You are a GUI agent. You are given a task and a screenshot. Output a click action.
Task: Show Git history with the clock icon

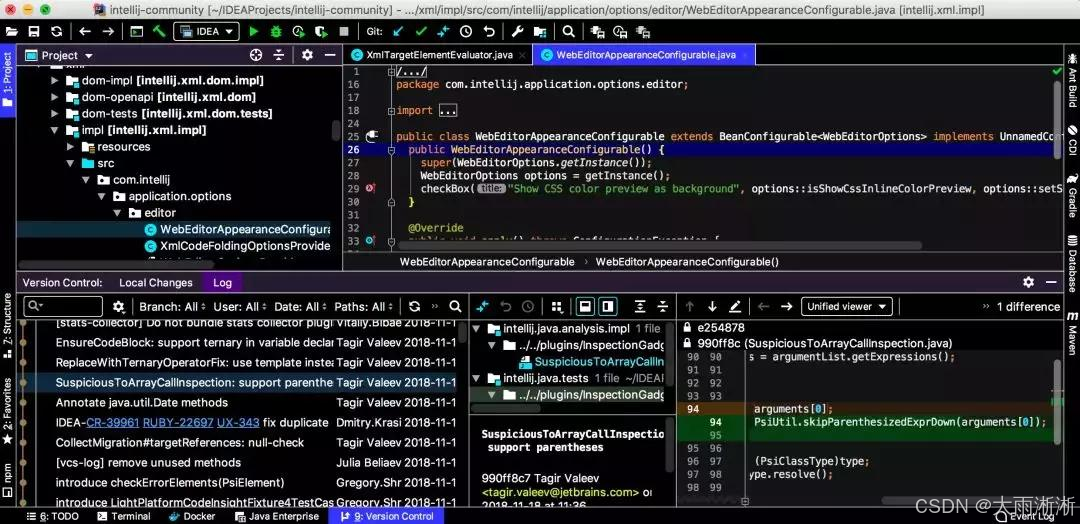pyautogui.click(x=466, y=32)
